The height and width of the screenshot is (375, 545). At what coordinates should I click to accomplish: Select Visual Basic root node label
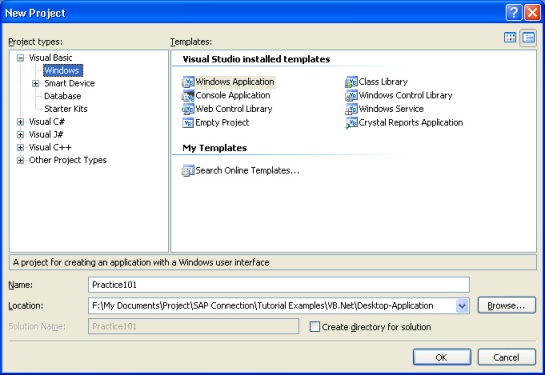tap(50, 58)
